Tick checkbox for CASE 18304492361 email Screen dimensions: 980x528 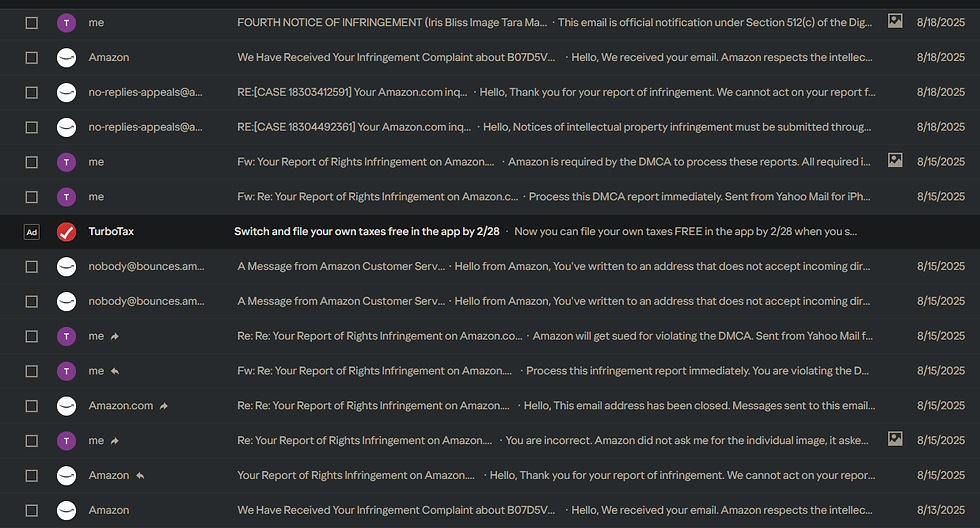point(32,127)
